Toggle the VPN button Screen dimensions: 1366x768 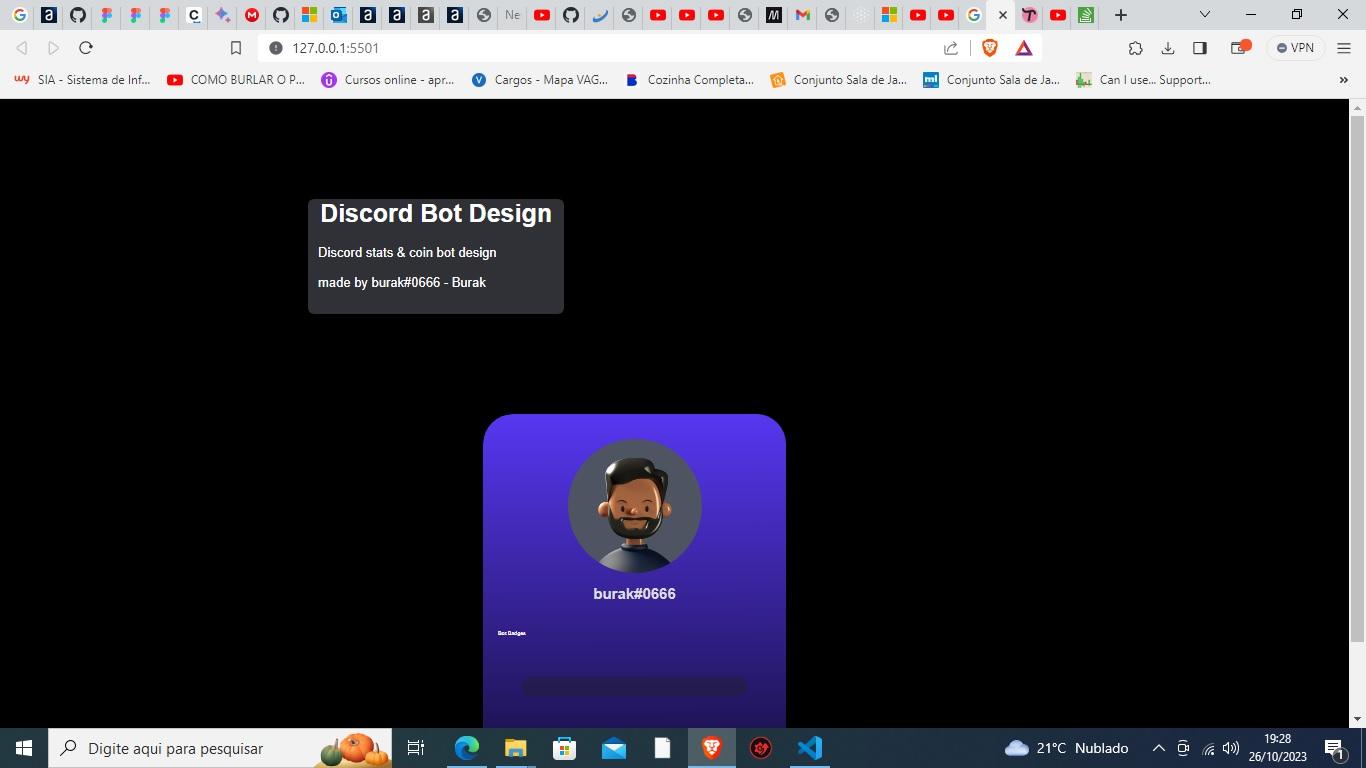pos(1295,48)
